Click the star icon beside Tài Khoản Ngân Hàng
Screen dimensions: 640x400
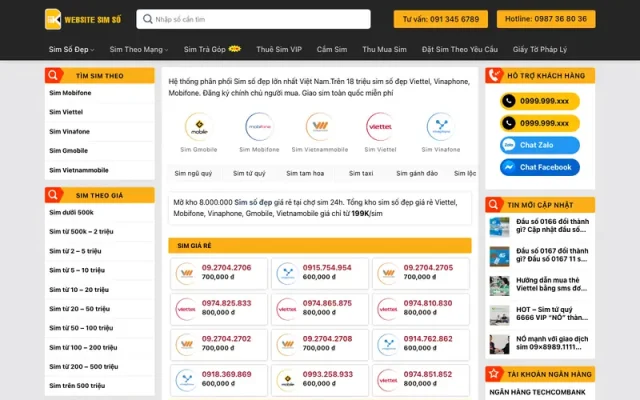493,373
